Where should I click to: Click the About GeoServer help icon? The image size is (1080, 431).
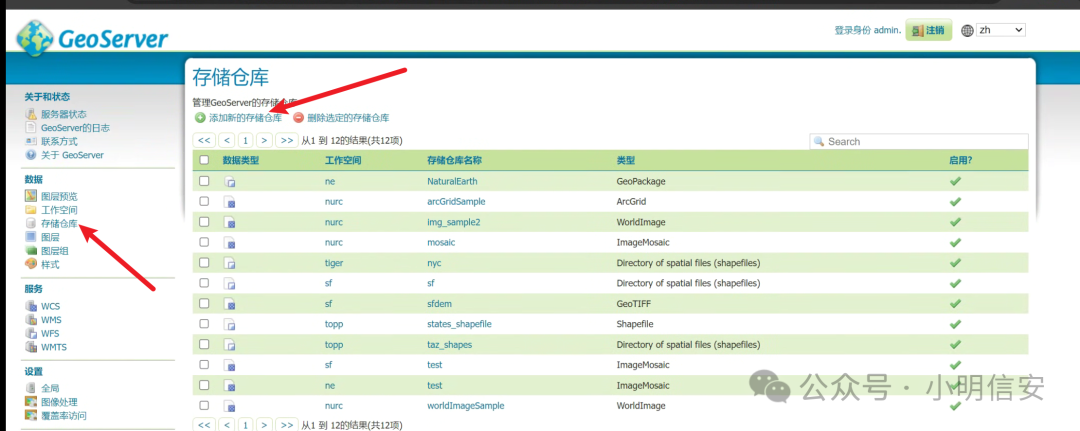pyautogui.click(x=31, y=155)
